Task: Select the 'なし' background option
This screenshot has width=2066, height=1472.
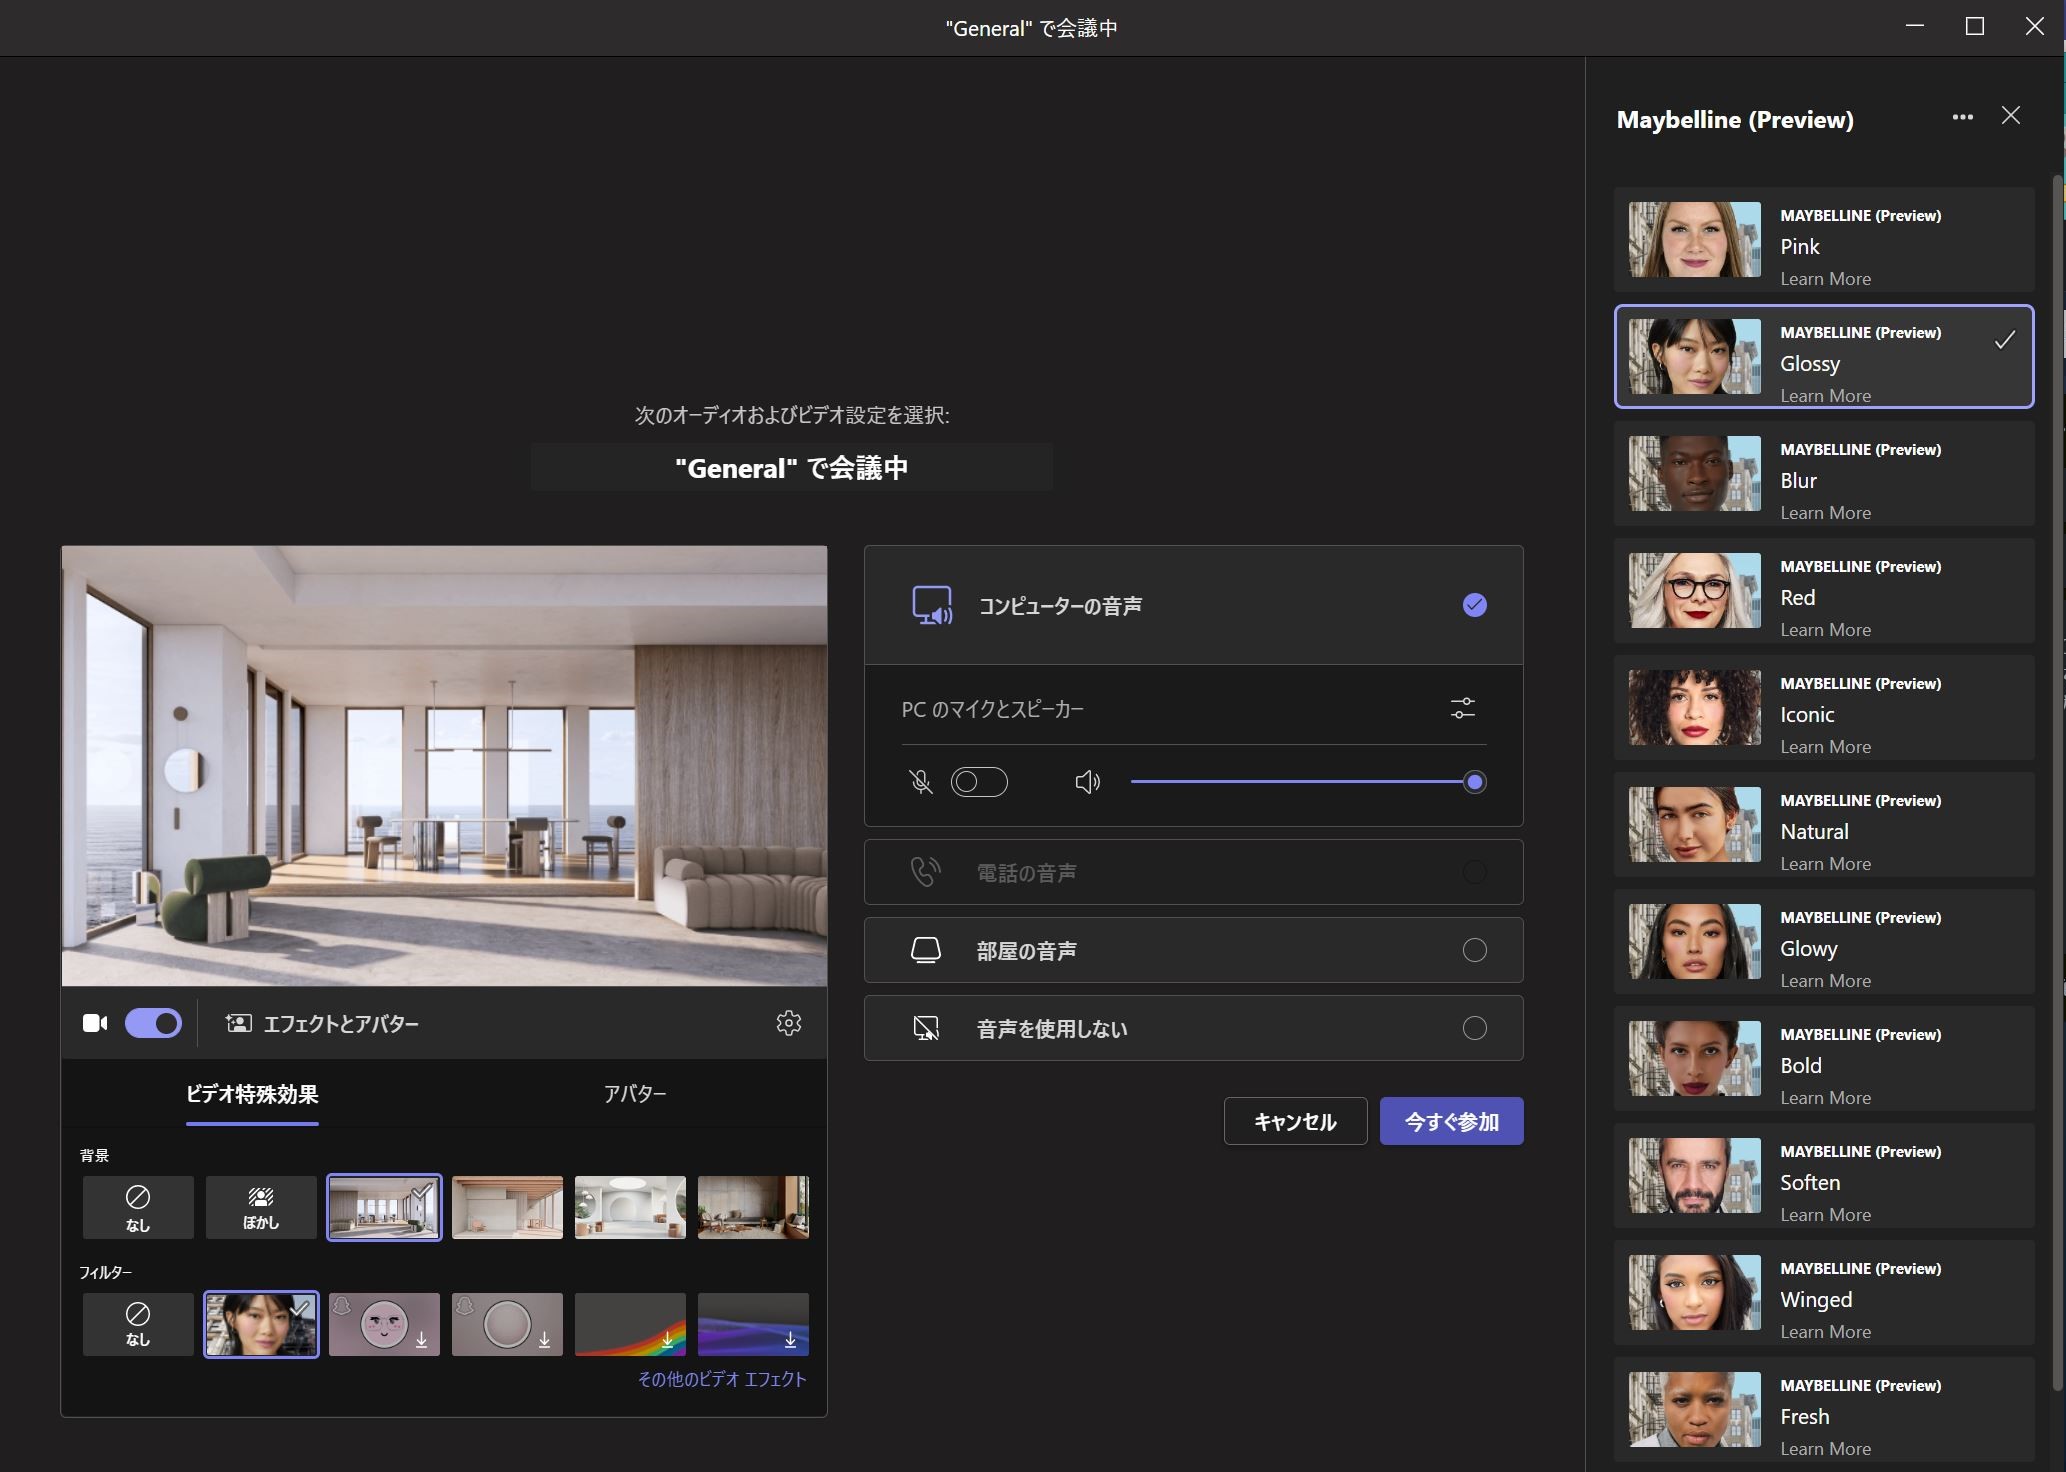Action: (x=138, y=1207)
